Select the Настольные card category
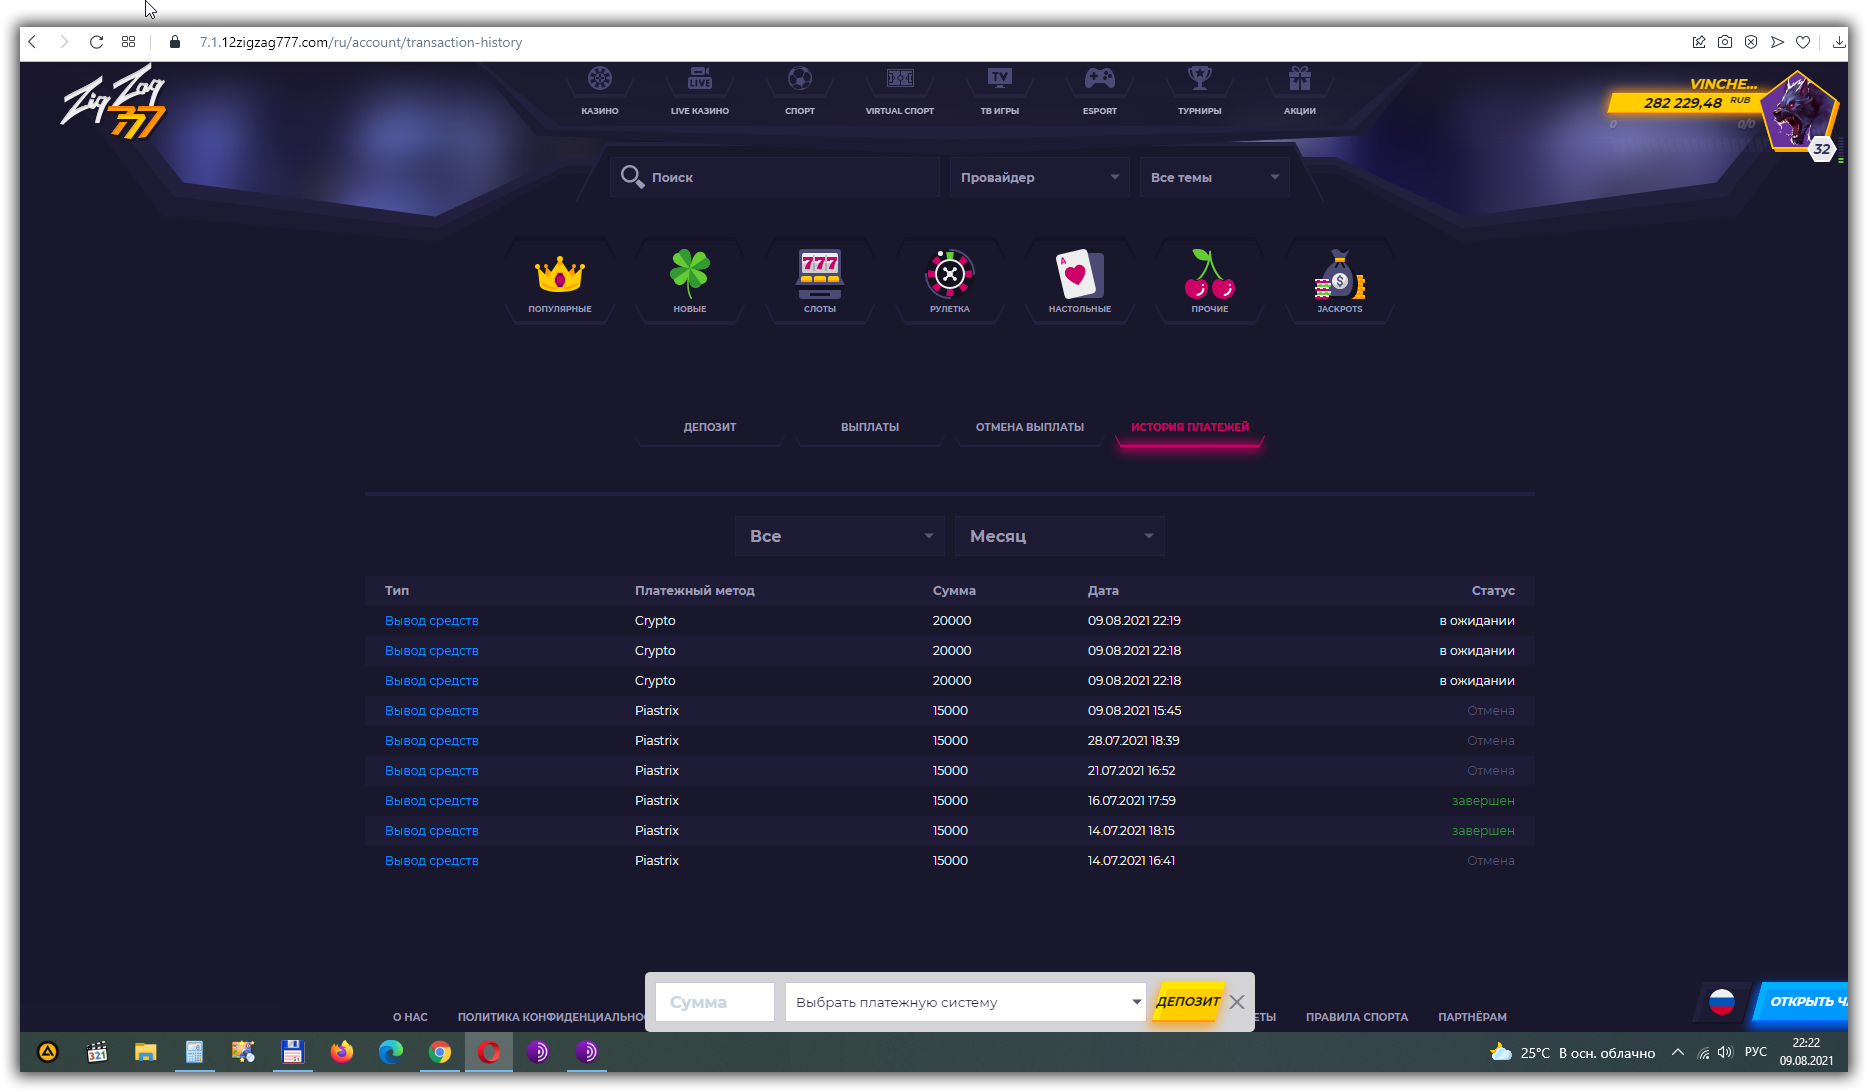The width and height of the screenshot is (1868, 1092). (x=1080, y=280)
